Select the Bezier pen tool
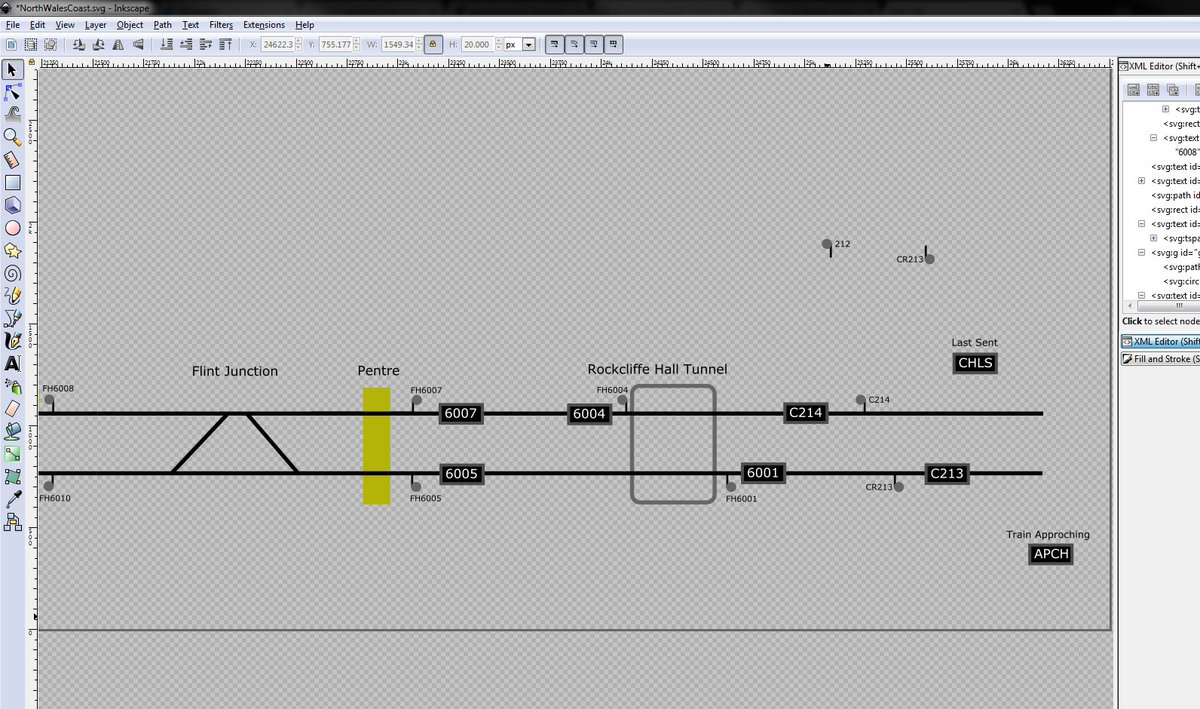 13,318
